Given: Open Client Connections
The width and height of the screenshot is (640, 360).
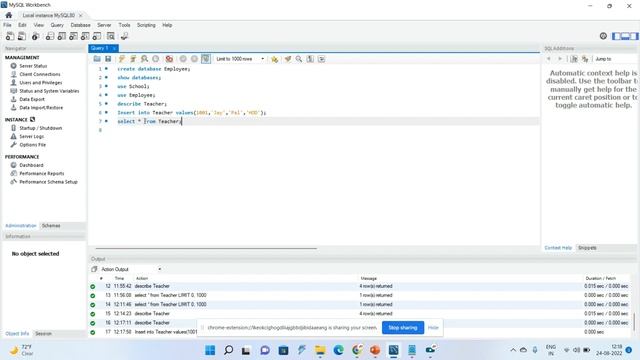Looking at the screenshot, I should click(40, 74).
